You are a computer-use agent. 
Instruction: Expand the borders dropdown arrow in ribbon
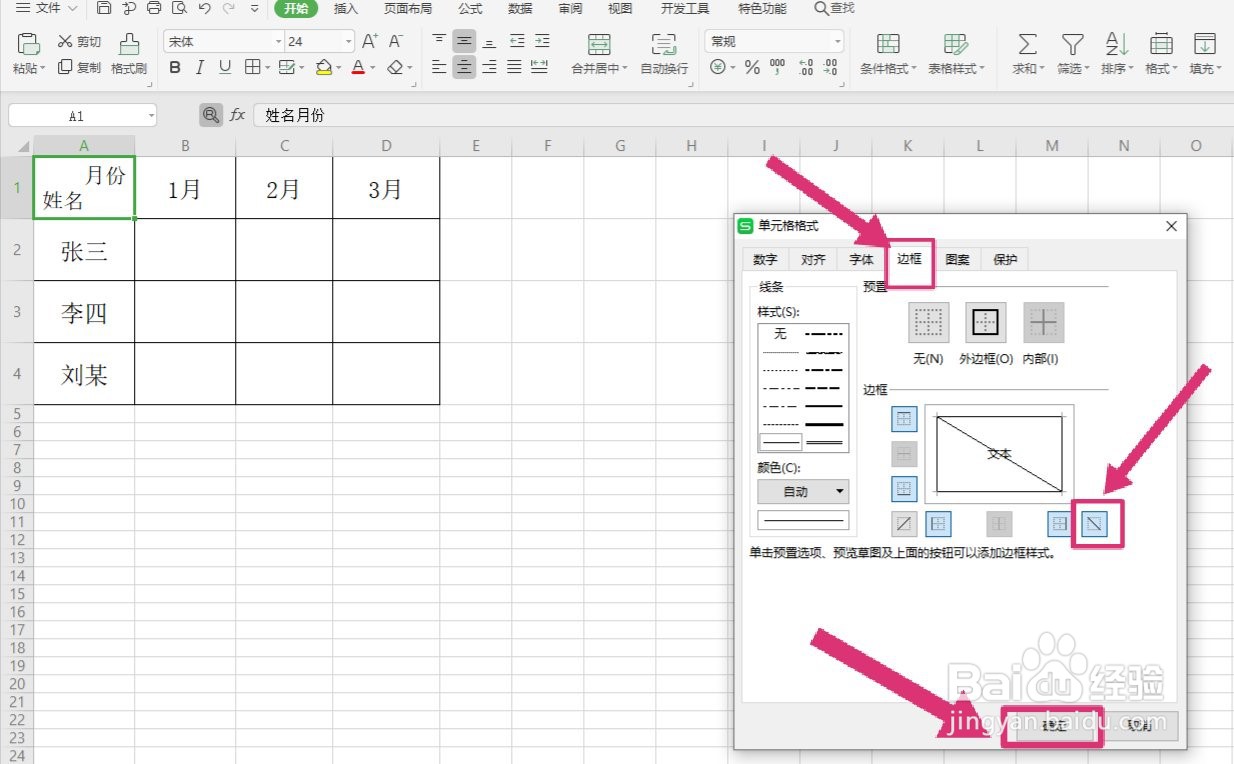tap(266, 68)
